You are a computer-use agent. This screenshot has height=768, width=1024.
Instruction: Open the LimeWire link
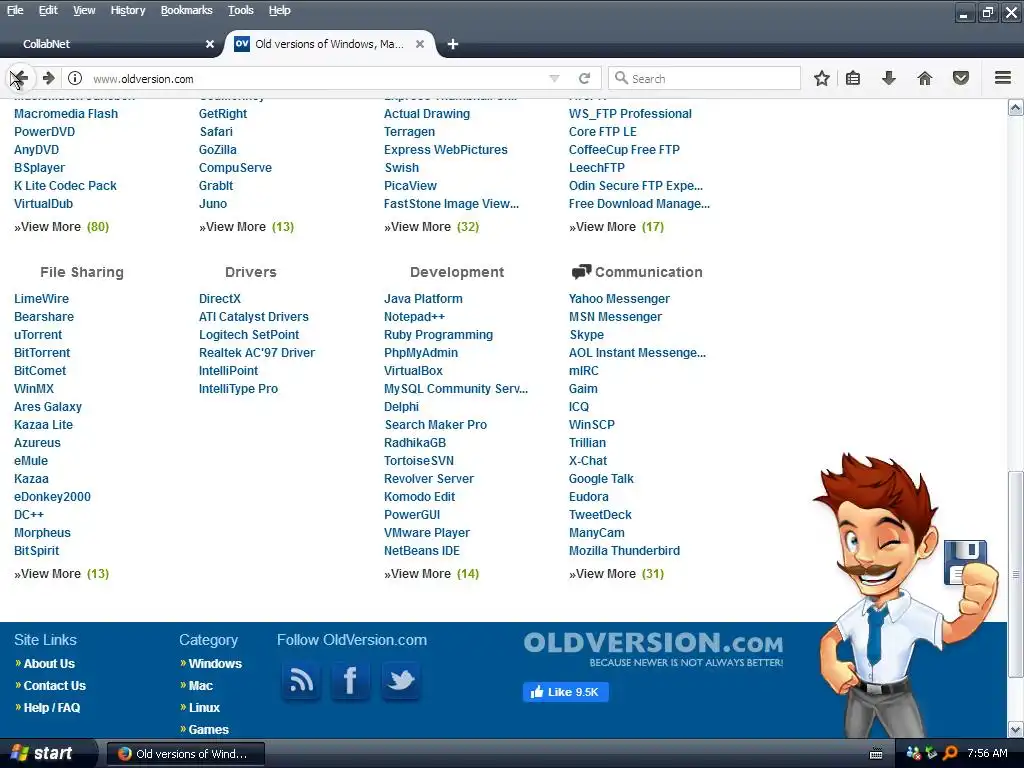41,298
